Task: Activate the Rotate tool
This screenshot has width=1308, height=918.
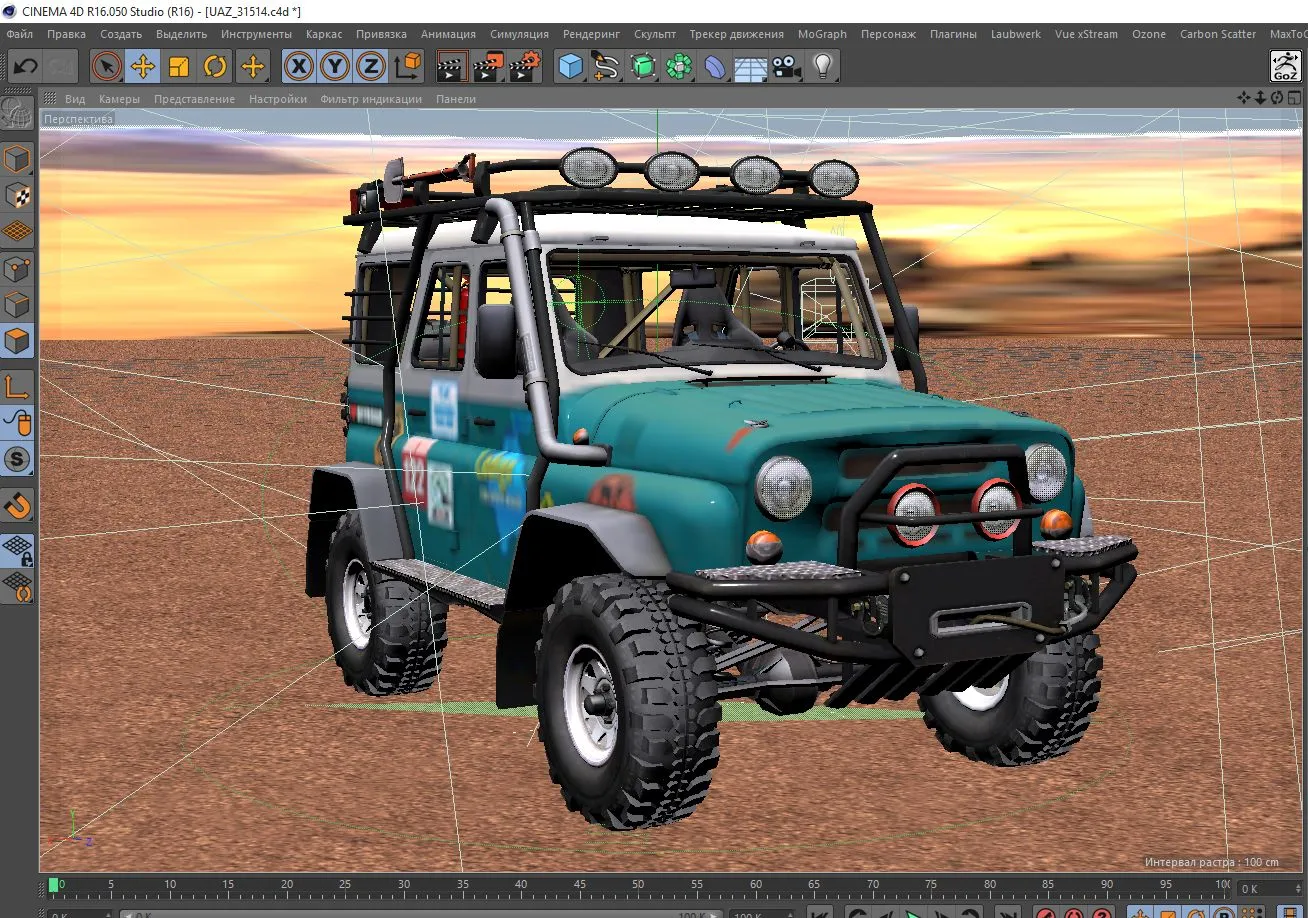Action: click(x=215, y=67)
